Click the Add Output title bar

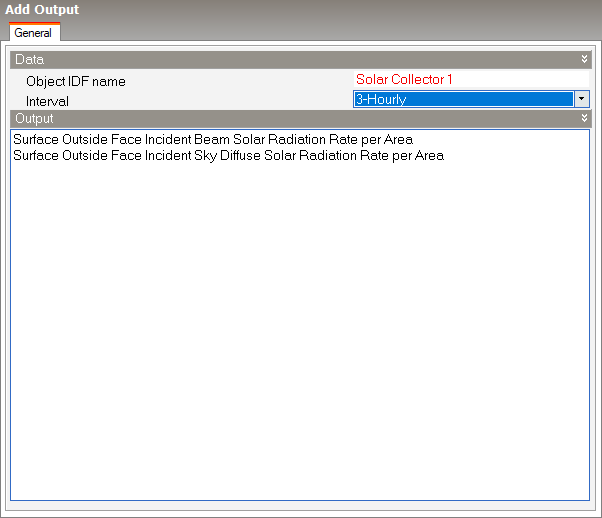[x=300, y=9]
